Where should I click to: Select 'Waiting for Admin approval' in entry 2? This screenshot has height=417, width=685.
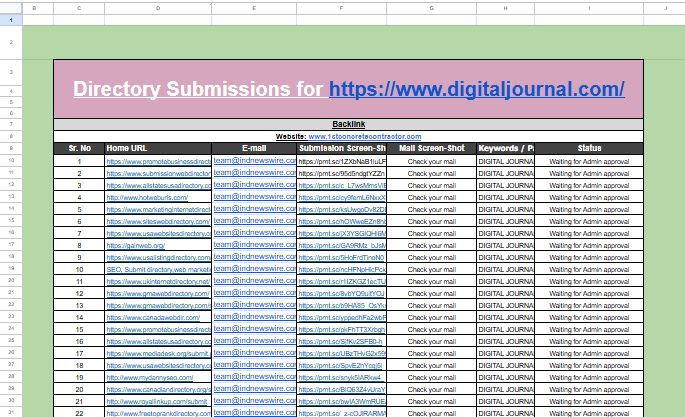coord(589,174)
